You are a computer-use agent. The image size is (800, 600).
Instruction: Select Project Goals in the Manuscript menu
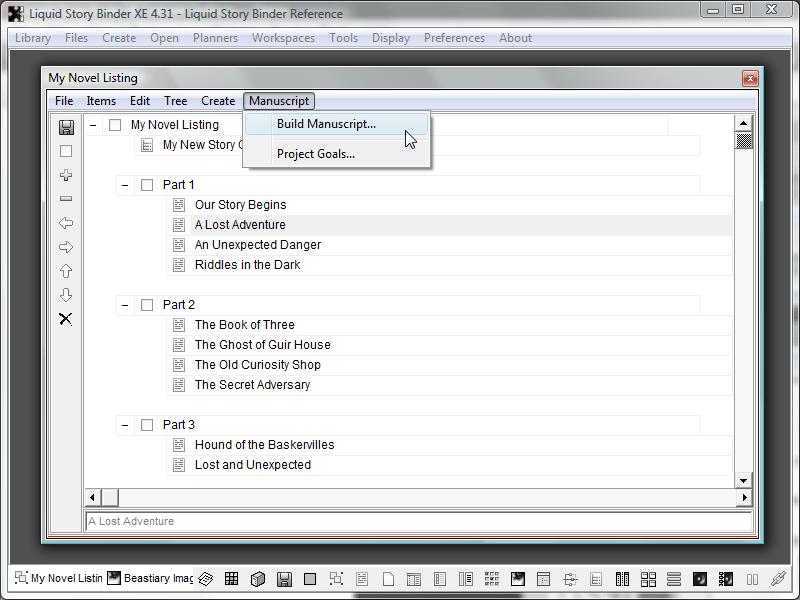[316, 154]
